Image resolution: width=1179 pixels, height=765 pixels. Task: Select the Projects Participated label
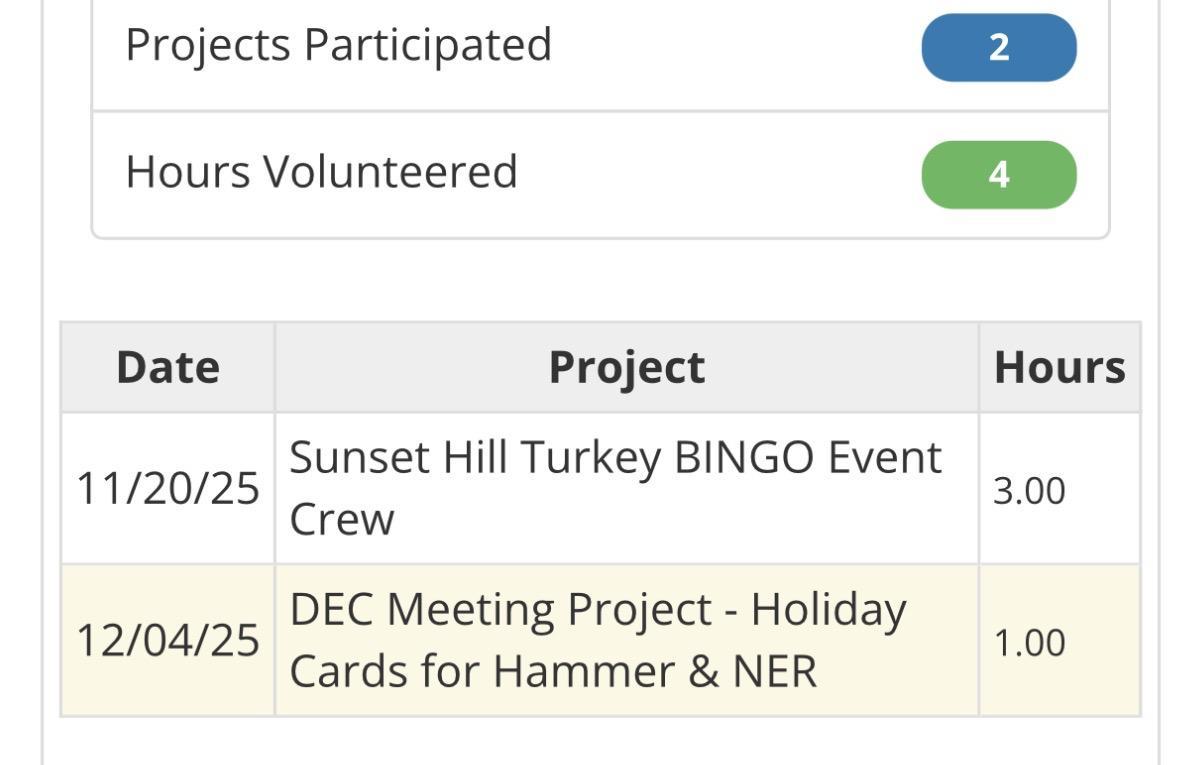(x=338, y=45)
